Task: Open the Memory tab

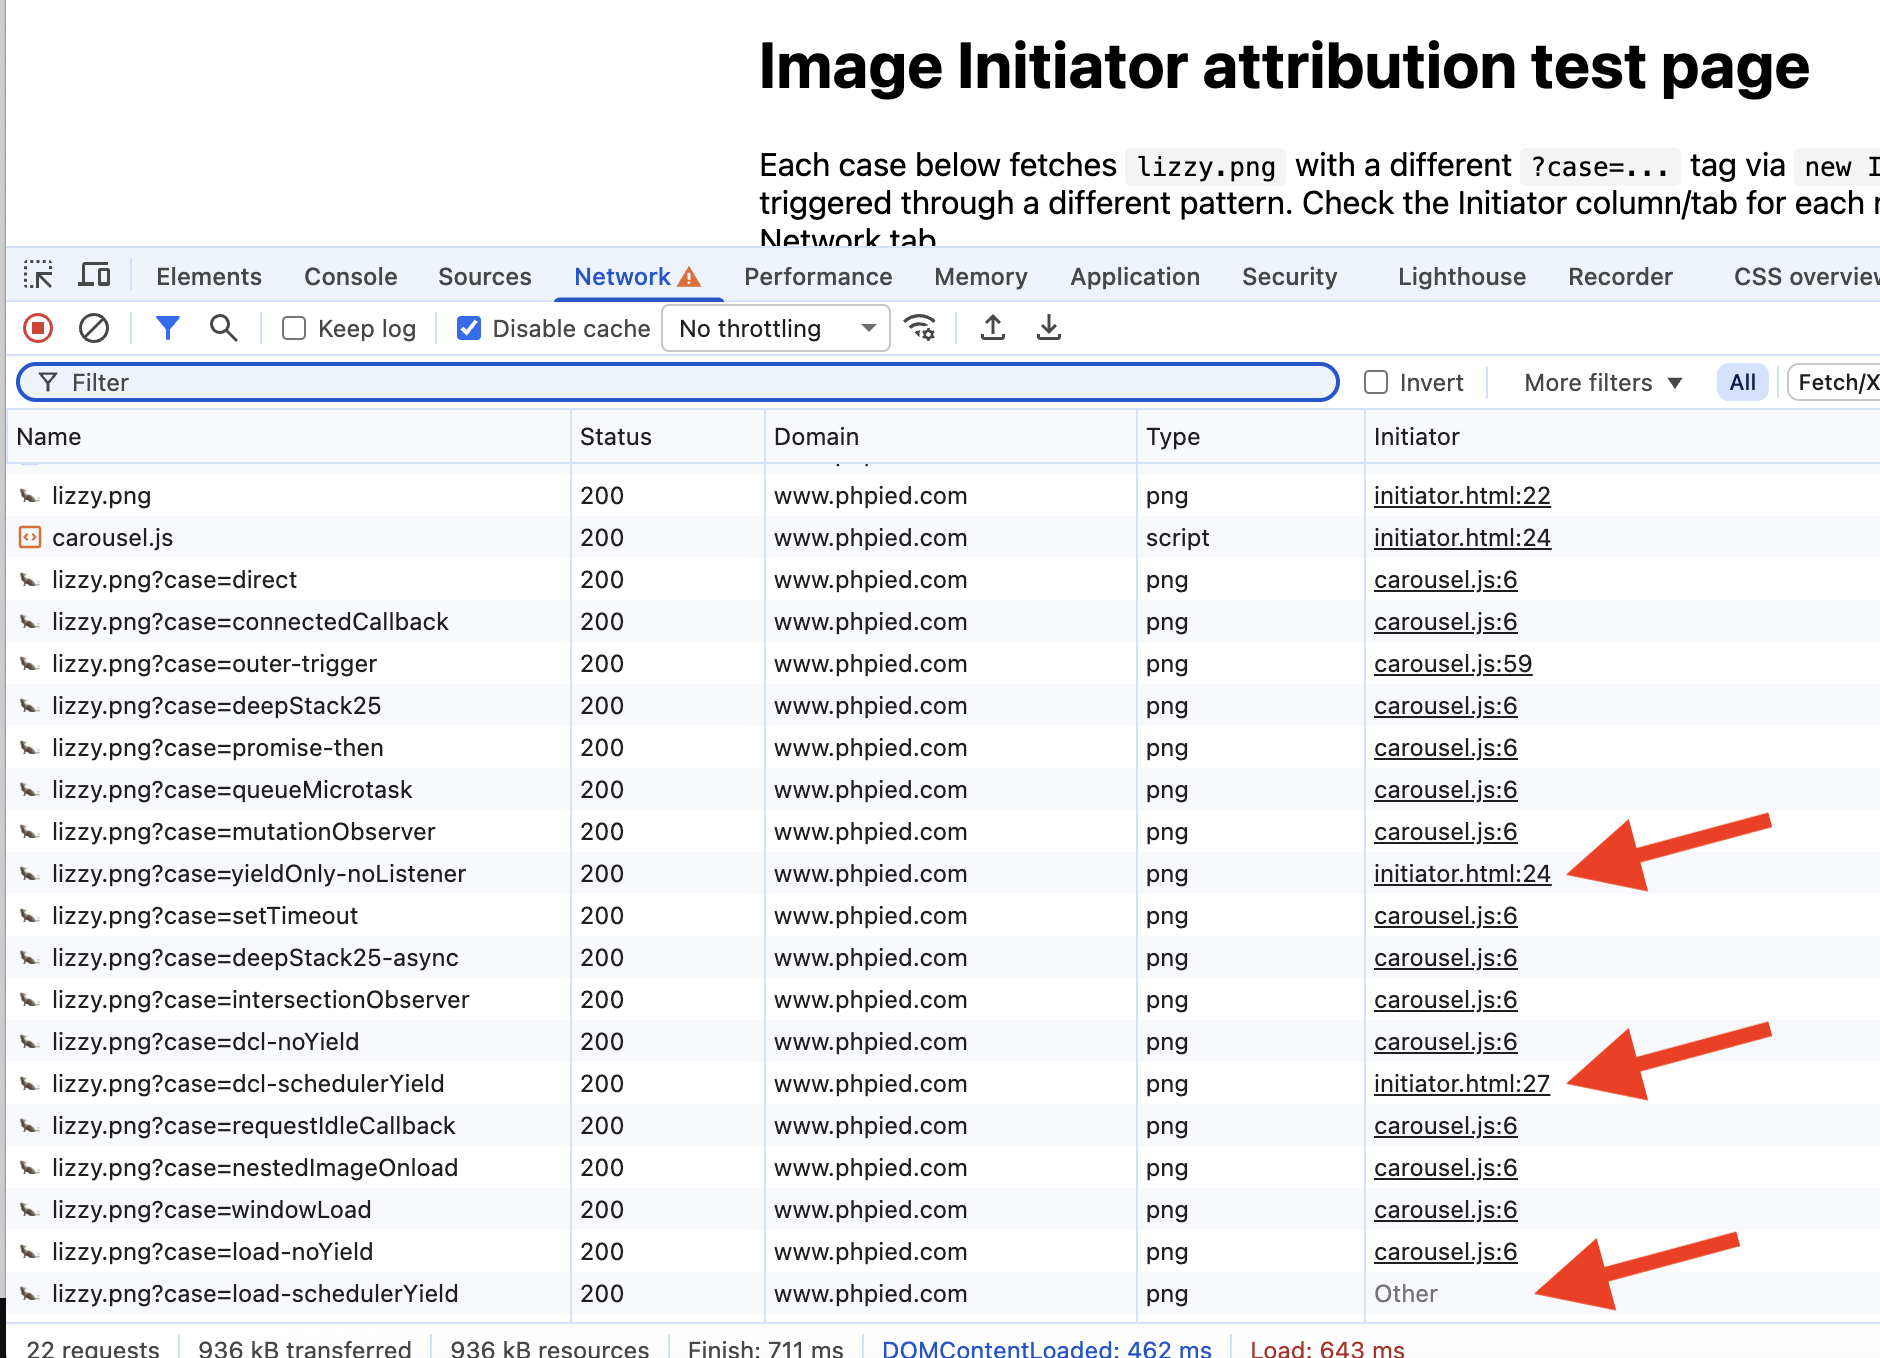Action: point(981,277)
